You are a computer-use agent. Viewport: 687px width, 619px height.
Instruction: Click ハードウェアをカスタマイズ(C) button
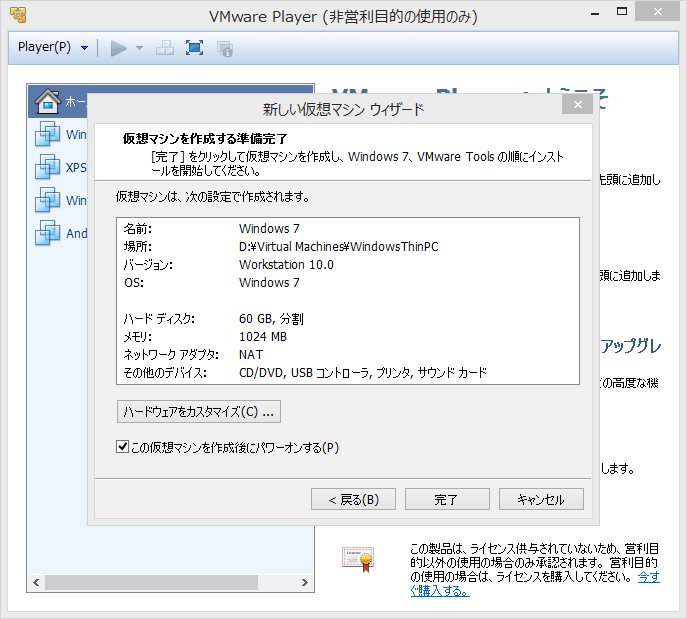[x=198, y=411]
